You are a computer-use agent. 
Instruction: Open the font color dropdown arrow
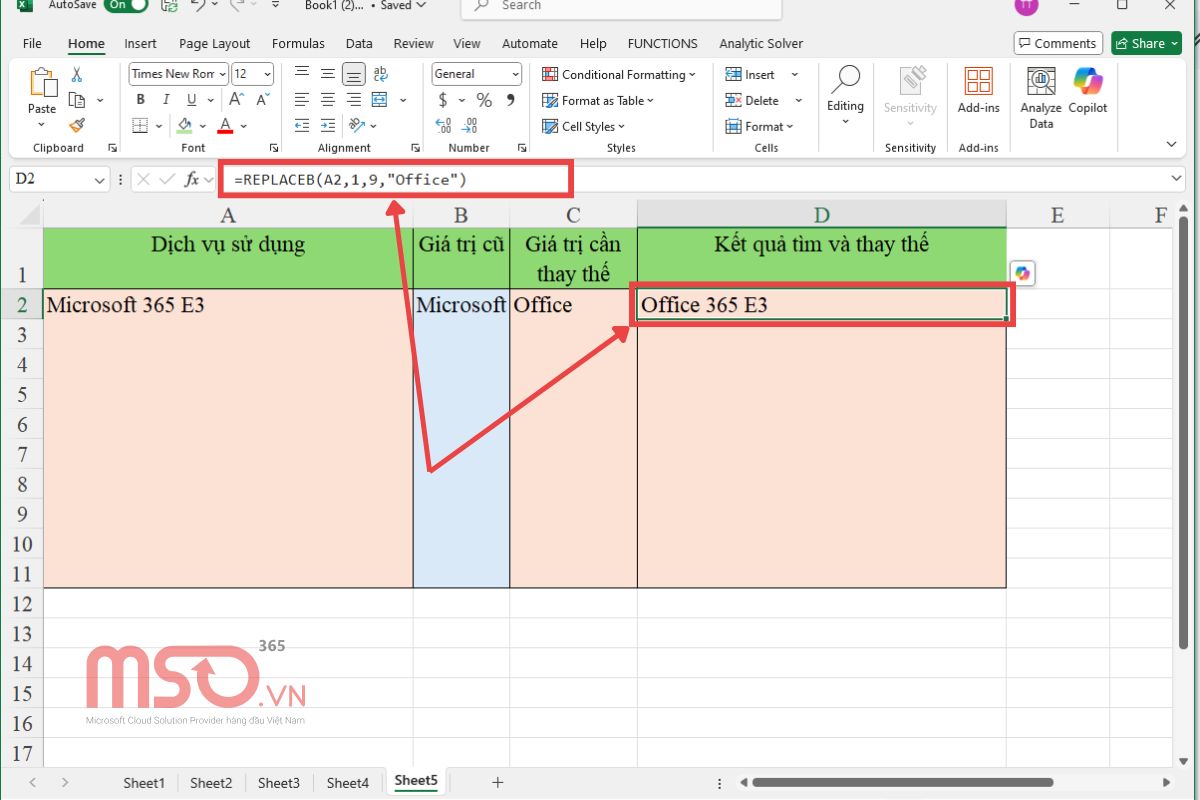pyautogui.click(x=243, y=126)
